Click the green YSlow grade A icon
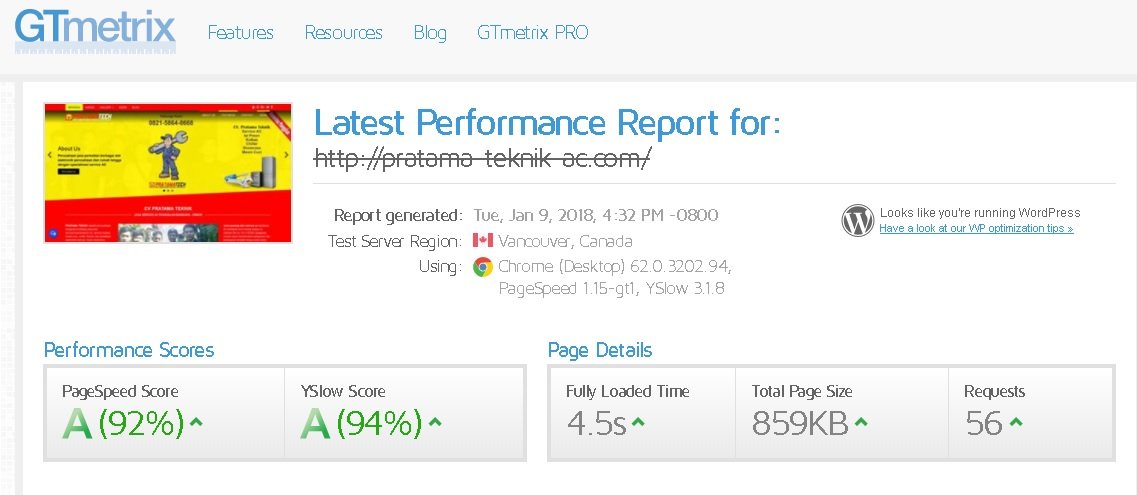Image resolution: width=1137 pixels, height=495 pixels. [x=315, y=424]
